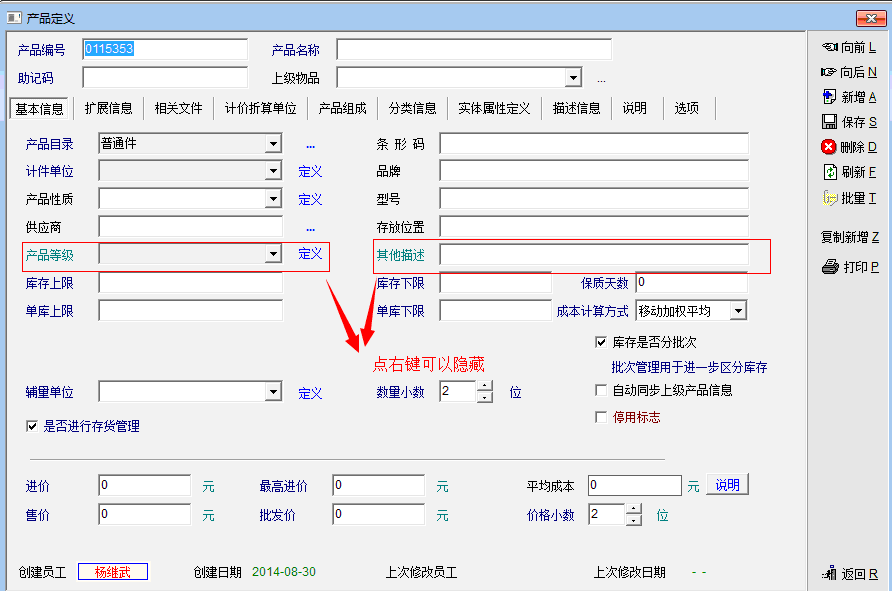Click the red 删除 (delete) icon
Viewport: 892px width, 591px height.
click(x=829, y=147)
